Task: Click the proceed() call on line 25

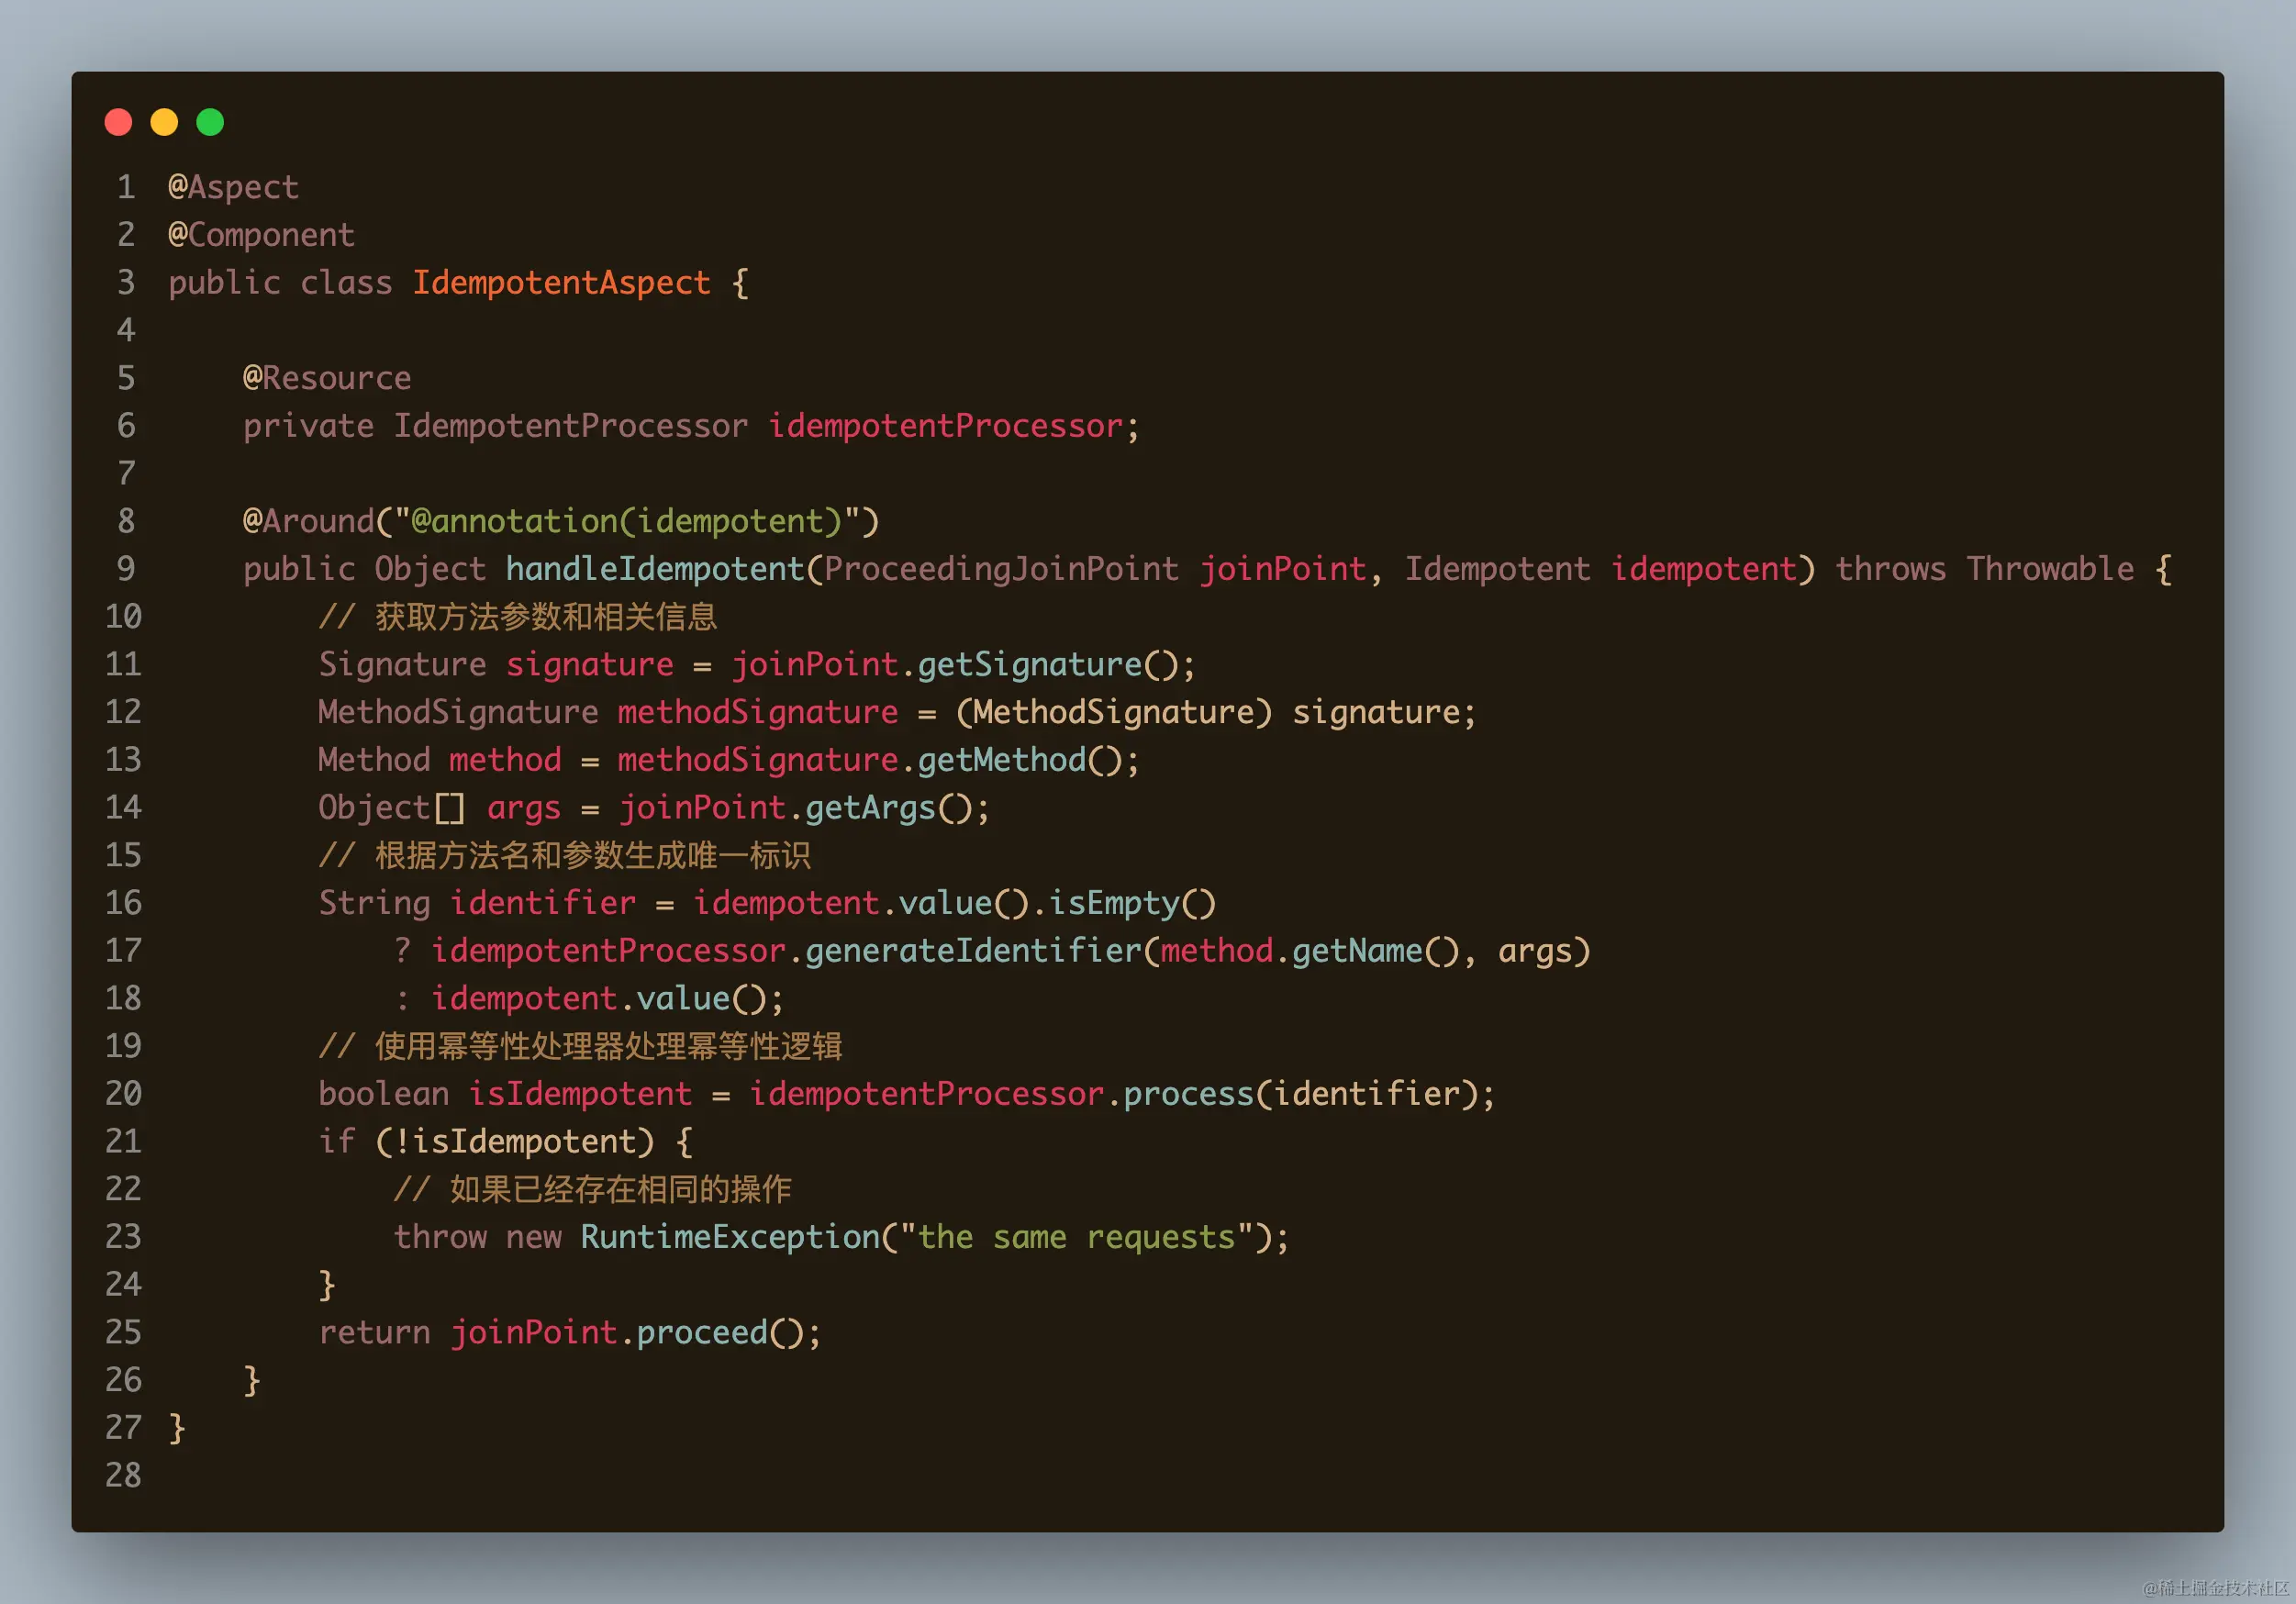Action: [x=719, y=1333]
